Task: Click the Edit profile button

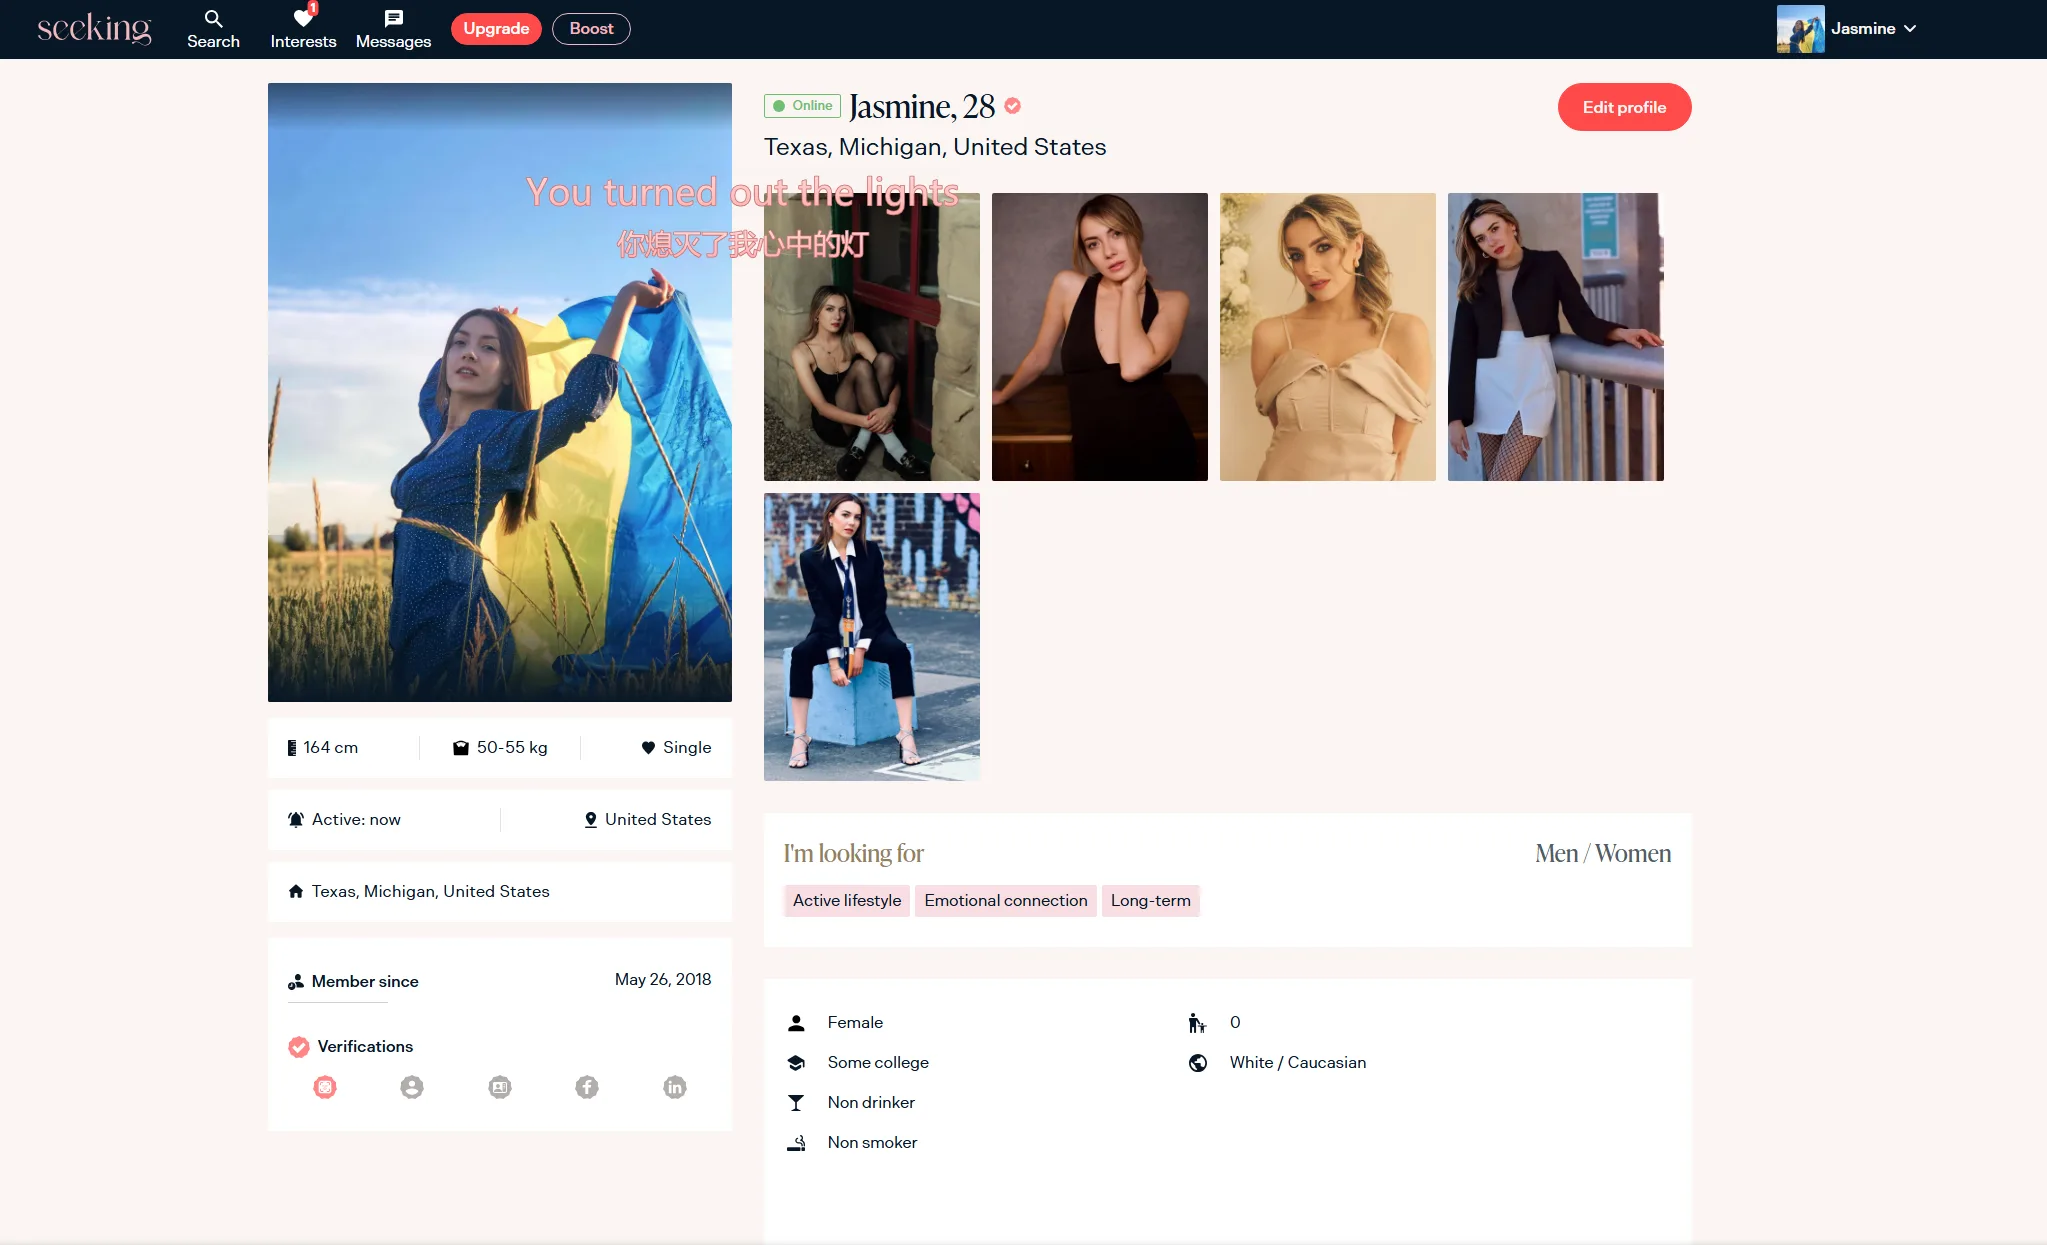Action: (x=1624, y=107)
